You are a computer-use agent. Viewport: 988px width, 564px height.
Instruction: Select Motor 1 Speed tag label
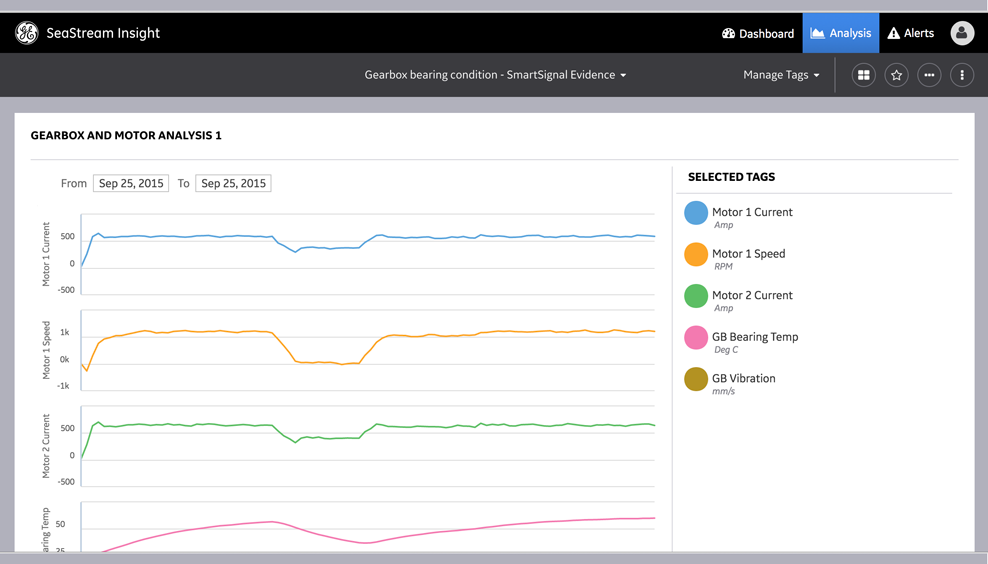(x=749, y=253)
